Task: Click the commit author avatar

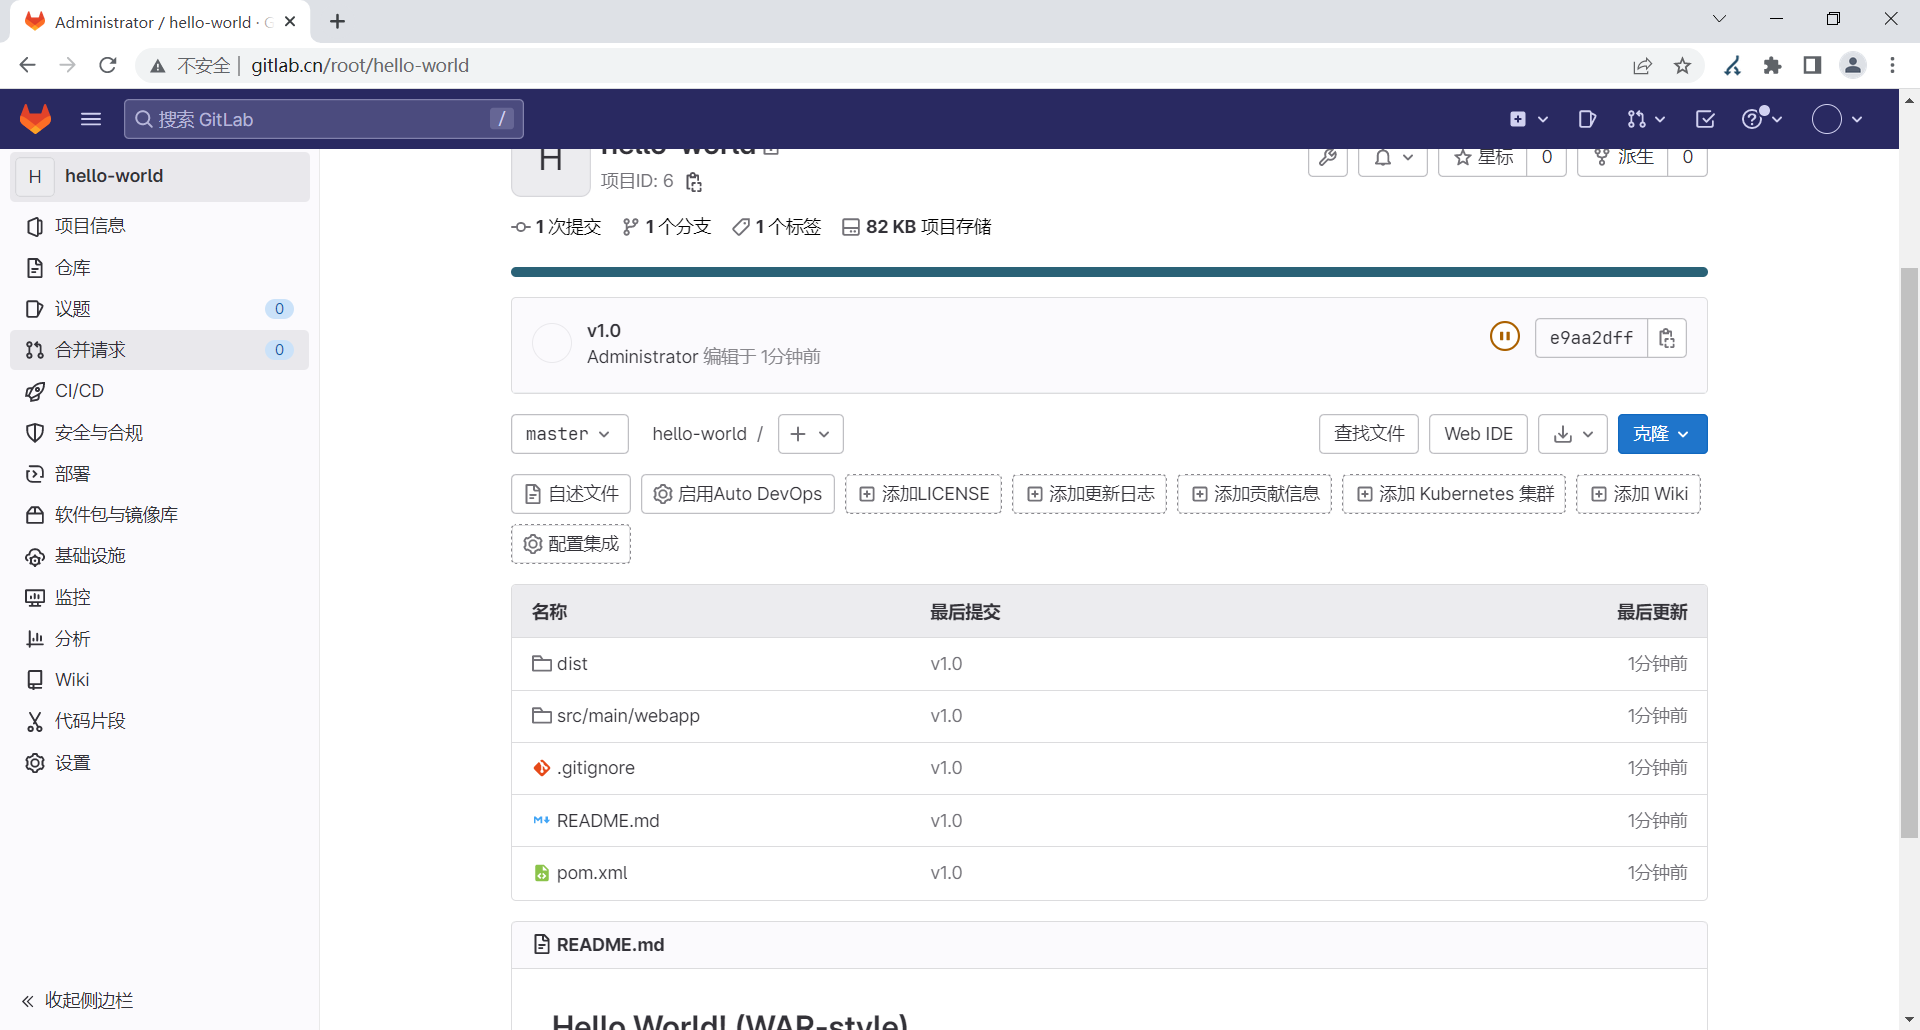Action: [x=552, y=343]
